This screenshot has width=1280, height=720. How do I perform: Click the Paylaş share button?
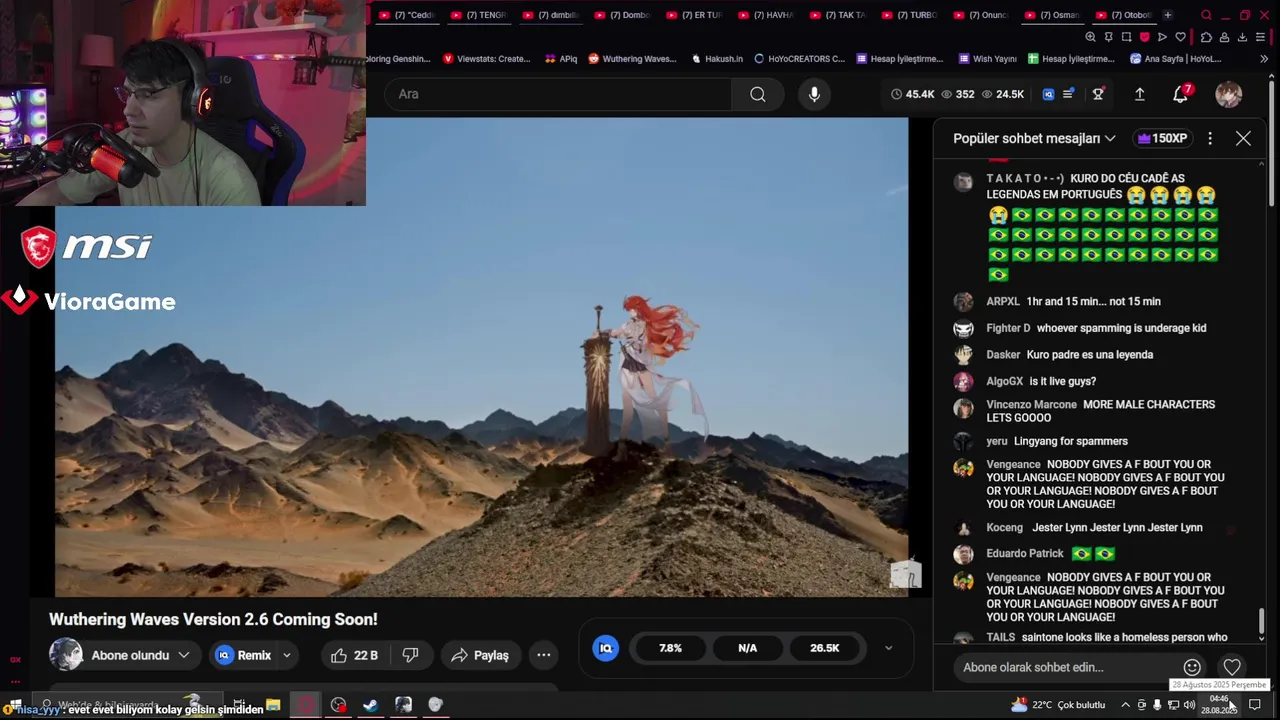[480, 655]
